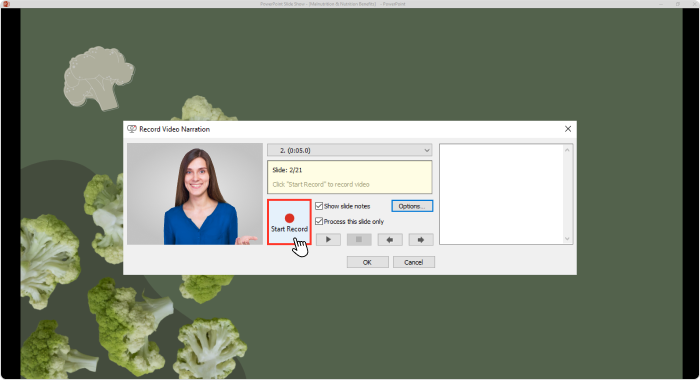Click the Record Video Narration title icon

132,129
